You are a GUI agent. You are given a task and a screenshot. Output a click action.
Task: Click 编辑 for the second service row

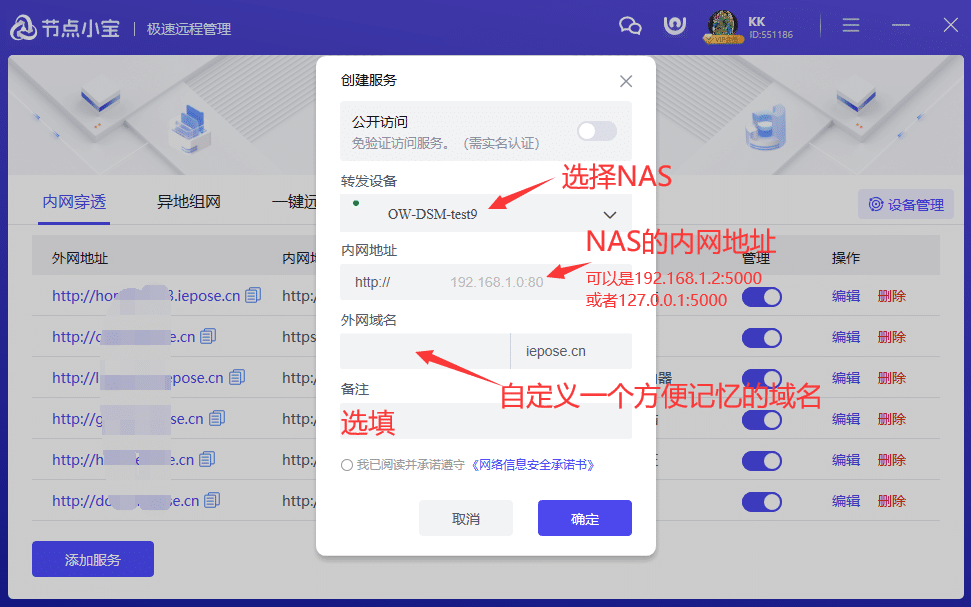point(846,337)
